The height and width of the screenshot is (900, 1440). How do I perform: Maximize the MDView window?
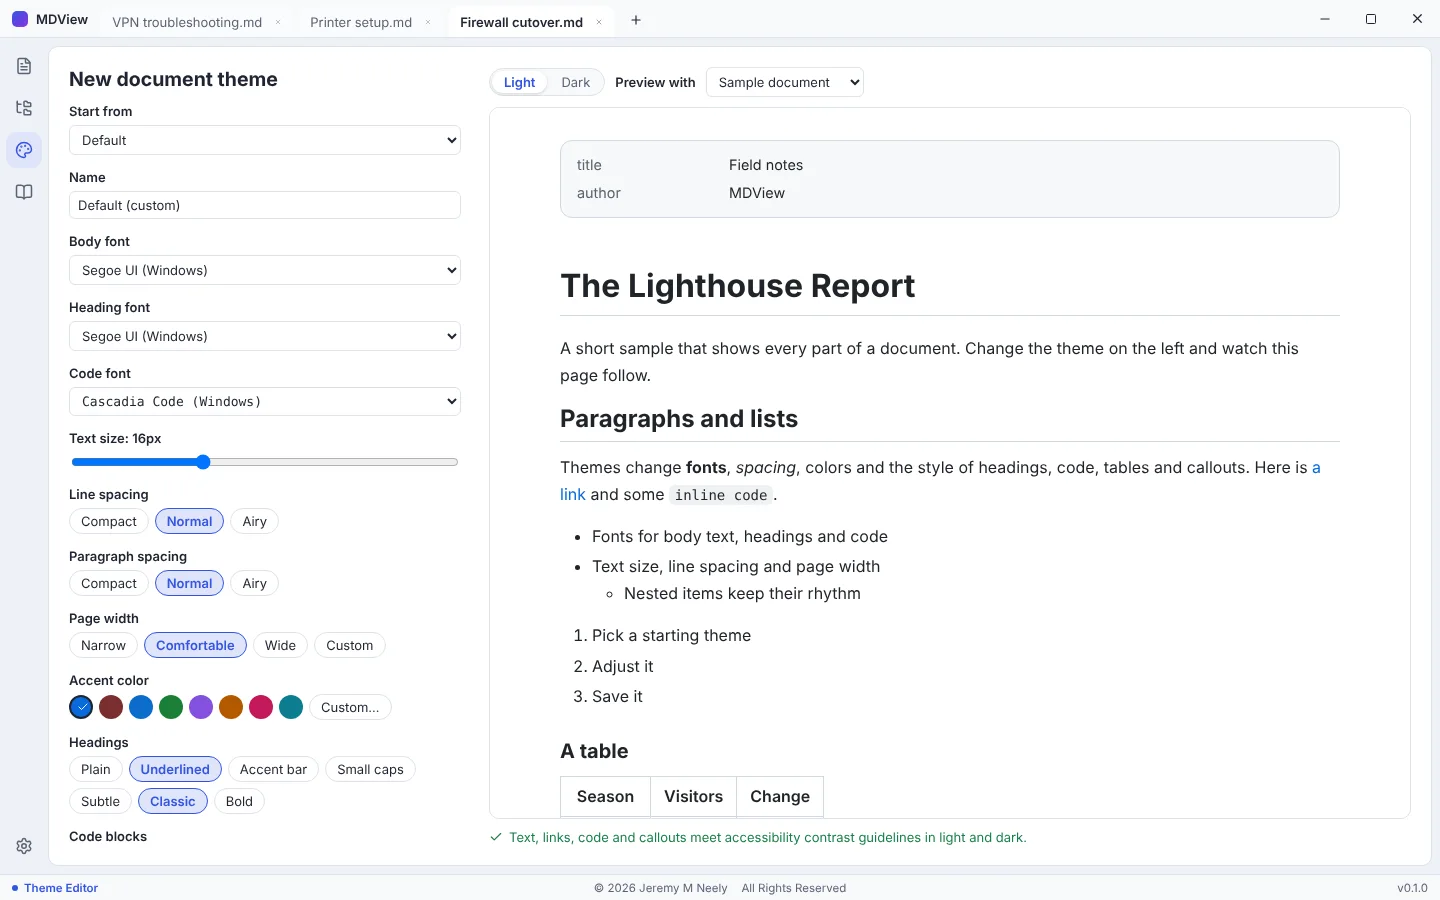pos(1371,19)
